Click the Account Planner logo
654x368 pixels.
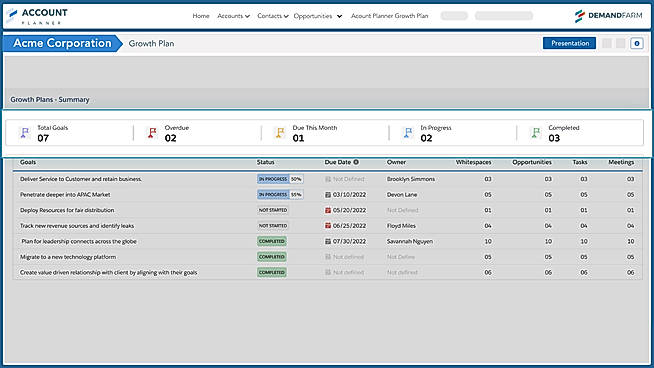(x=37, y=16)
